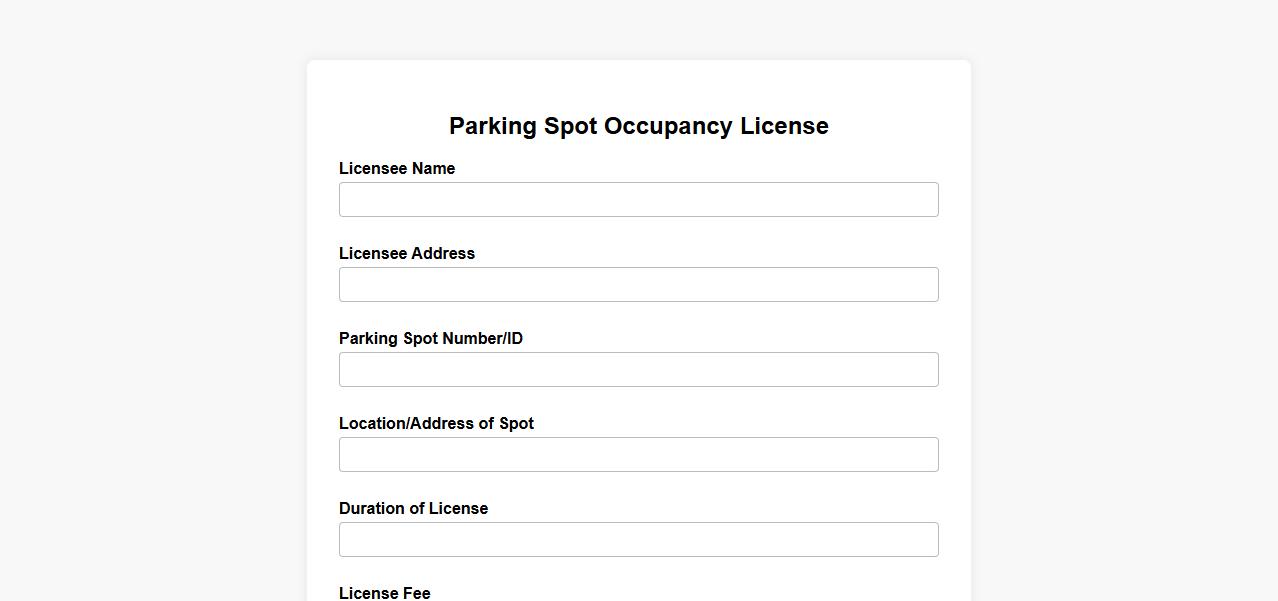Viewport: 1278px width, 601px height.
Task: Put cursor in the spot location box
Action: (638, 454)
